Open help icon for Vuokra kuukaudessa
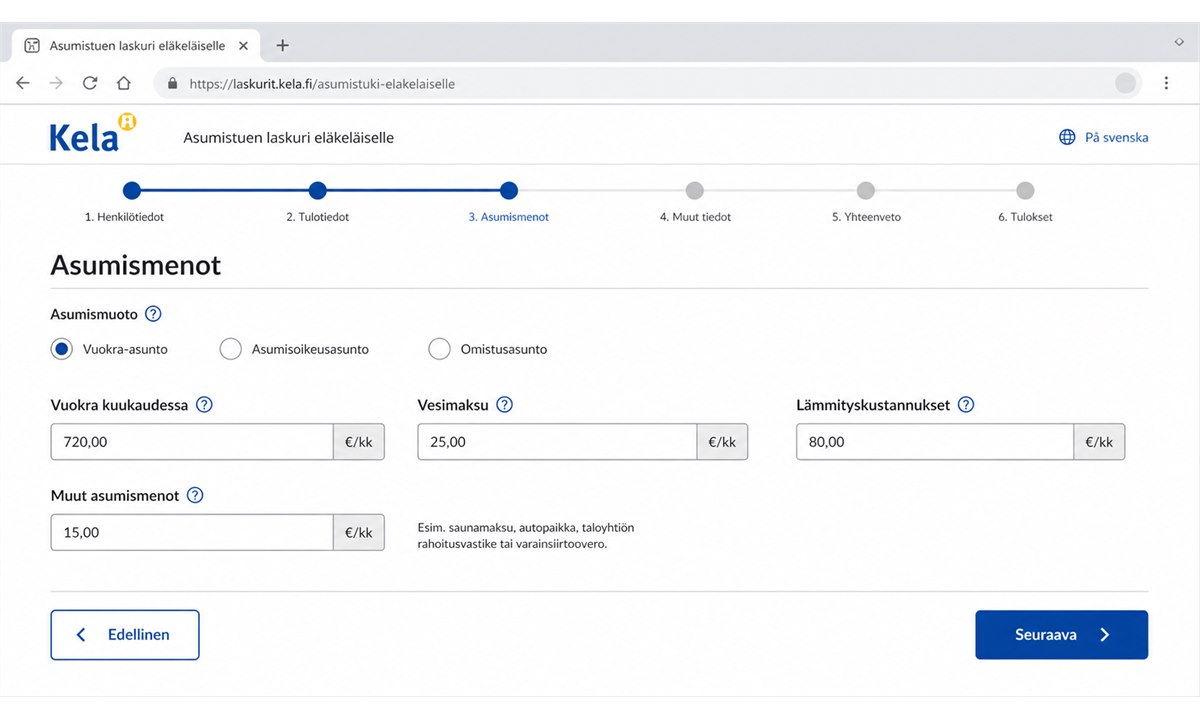The image size is (1200, 720). click(204, 405)
